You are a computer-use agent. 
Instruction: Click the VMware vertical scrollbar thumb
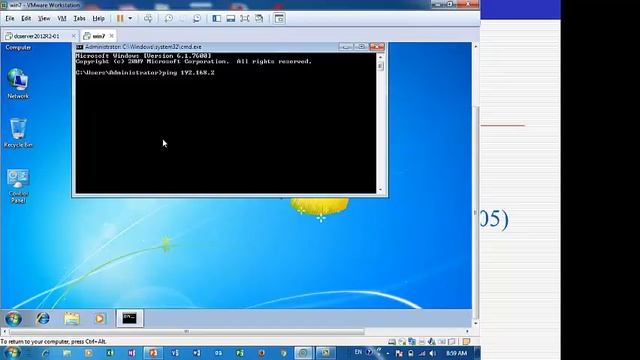point(476,212)
